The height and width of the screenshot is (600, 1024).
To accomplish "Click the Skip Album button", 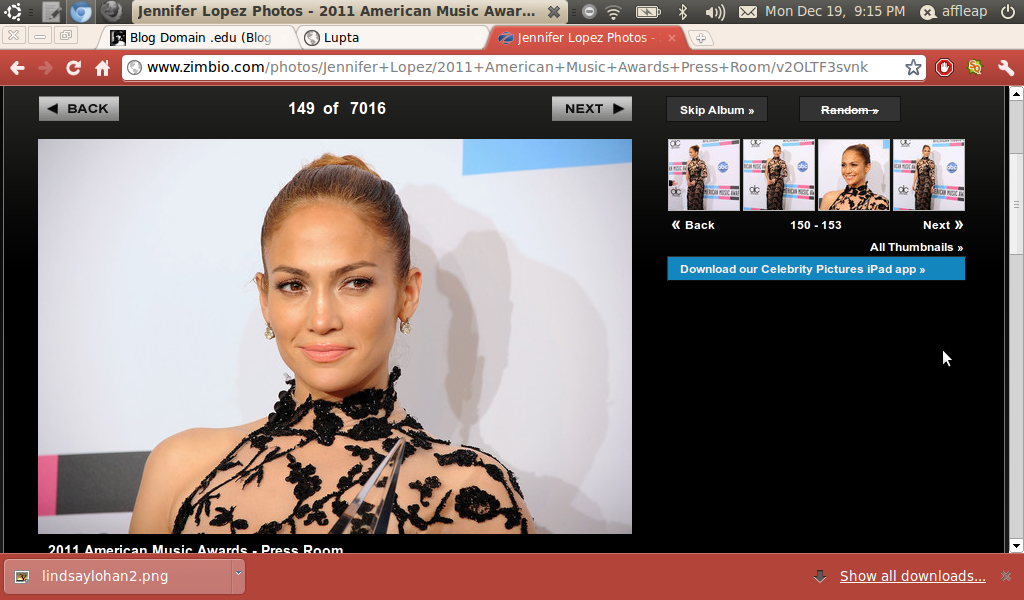I will [x=716, y=110].
